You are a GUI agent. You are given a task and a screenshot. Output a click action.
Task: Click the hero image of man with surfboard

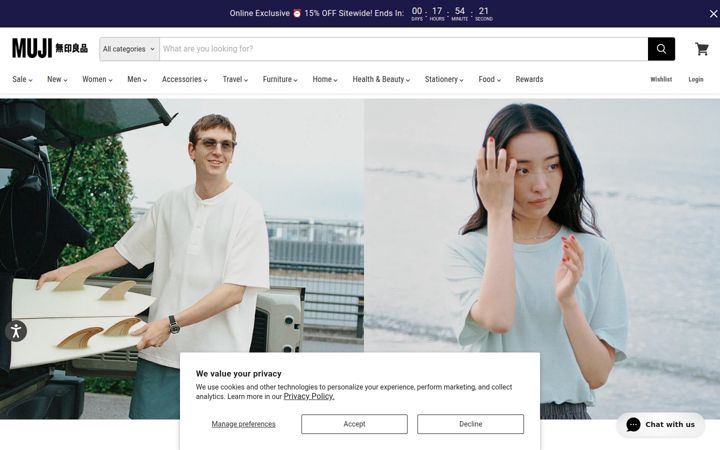click(182, 259)
